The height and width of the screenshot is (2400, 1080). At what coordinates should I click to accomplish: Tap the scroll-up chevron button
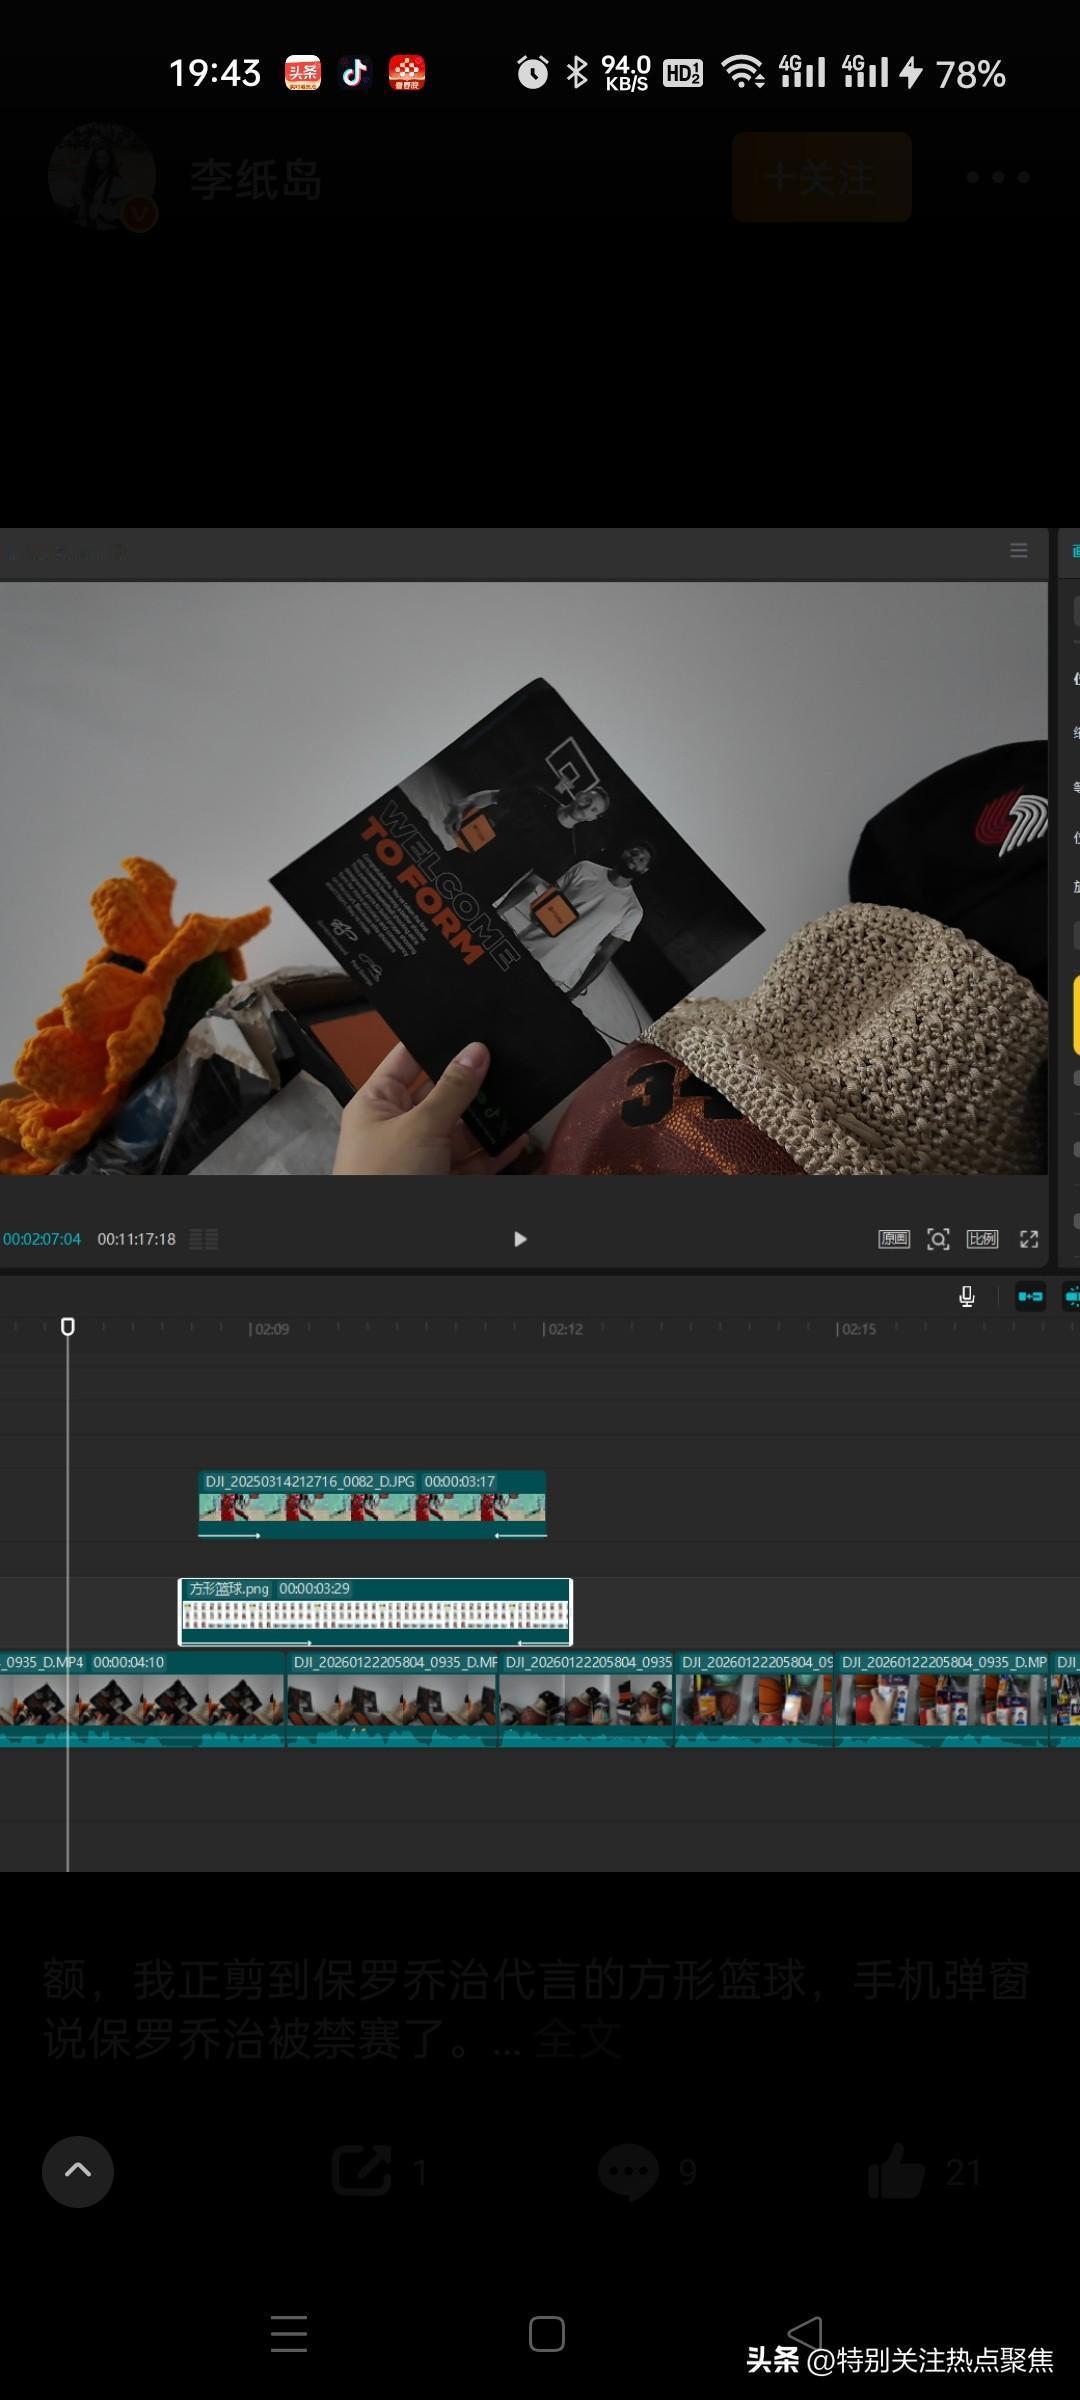click(x=78, y=2172)
